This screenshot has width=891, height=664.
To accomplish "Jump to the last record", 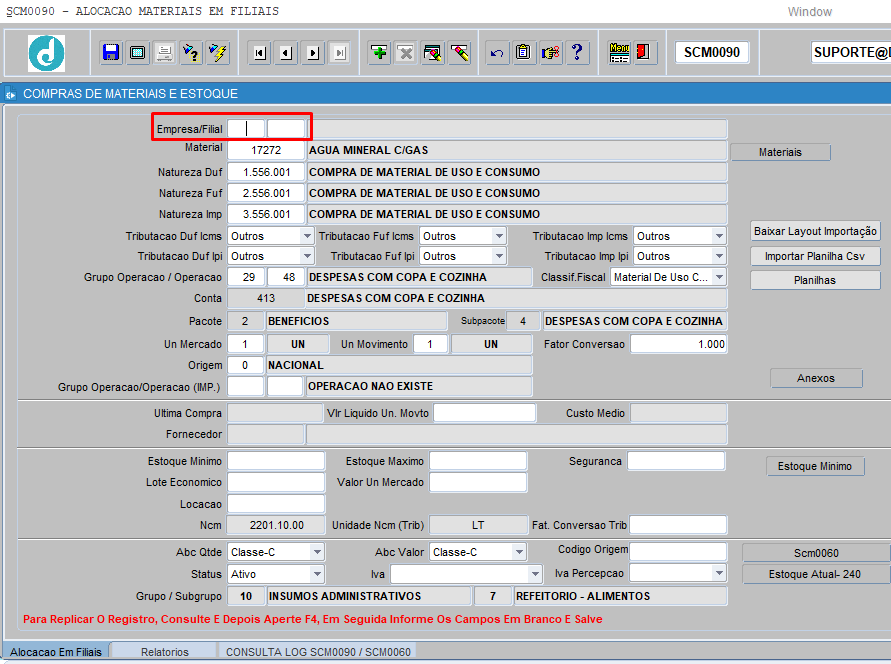I will [340, 53].
